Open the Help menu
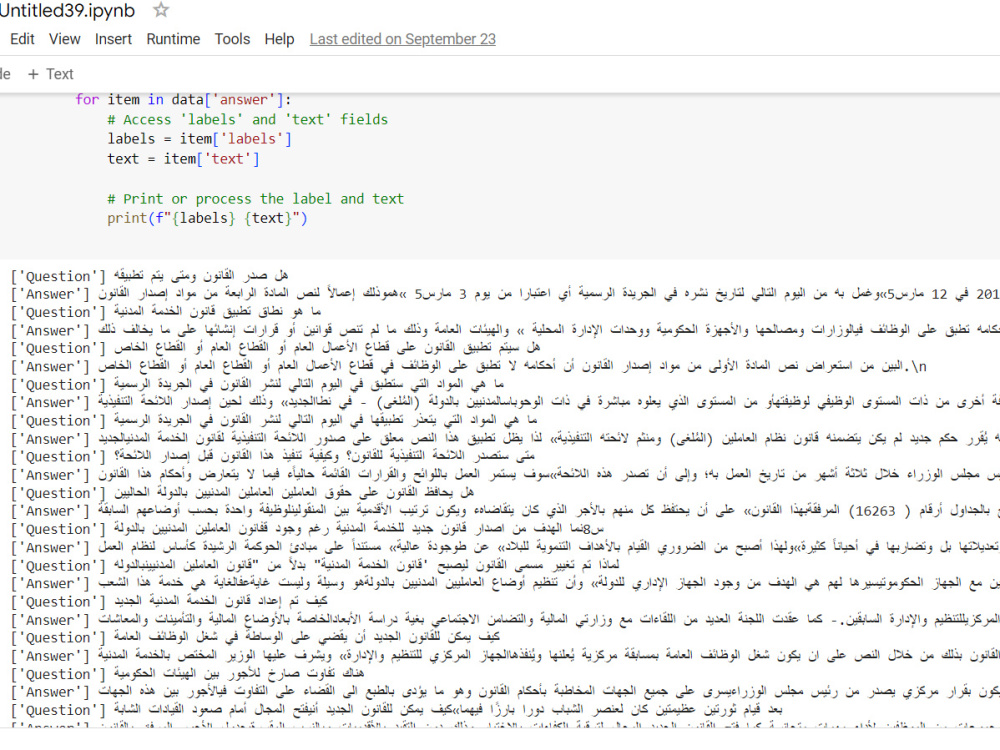This screenshot has width=1000, height=750. click(279, 40)
